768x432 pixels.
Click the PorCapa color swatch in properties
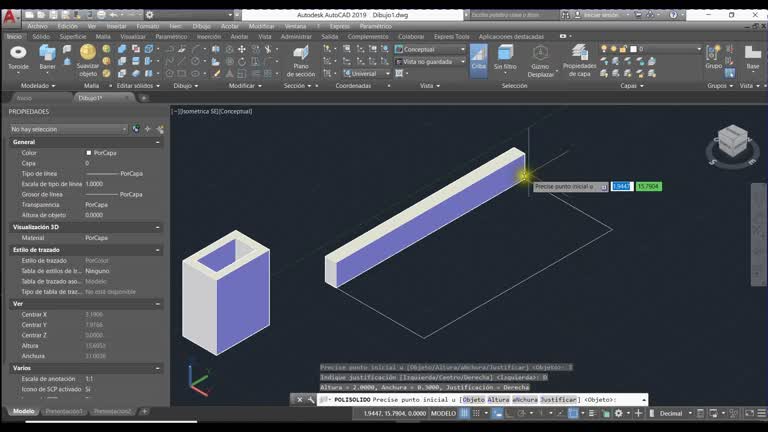coord(89,153)
